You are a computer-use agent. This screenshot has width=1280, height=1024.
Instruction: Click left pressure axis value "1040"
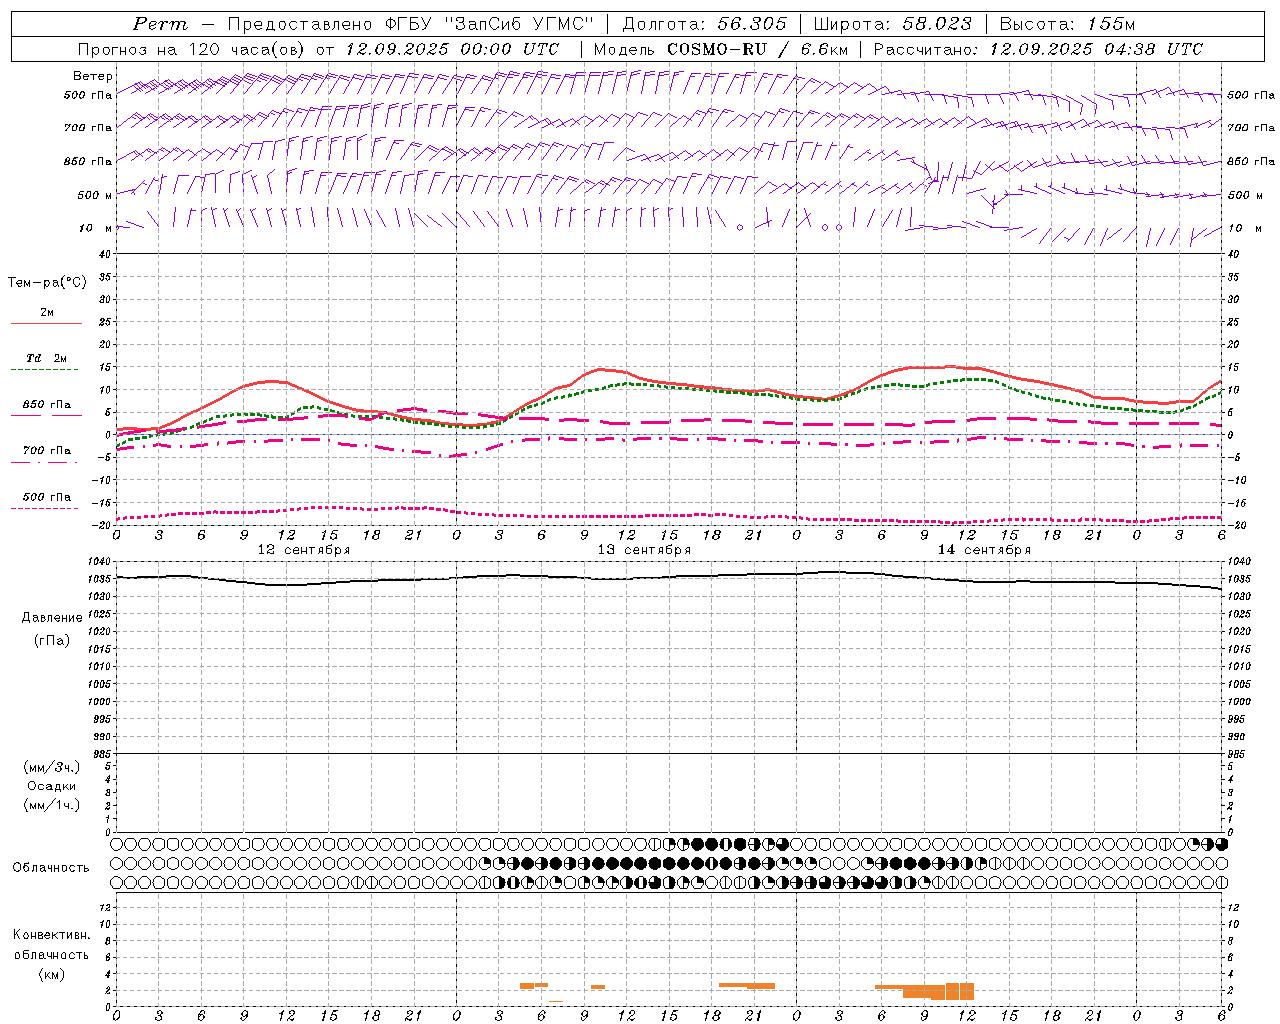[100, 562]
